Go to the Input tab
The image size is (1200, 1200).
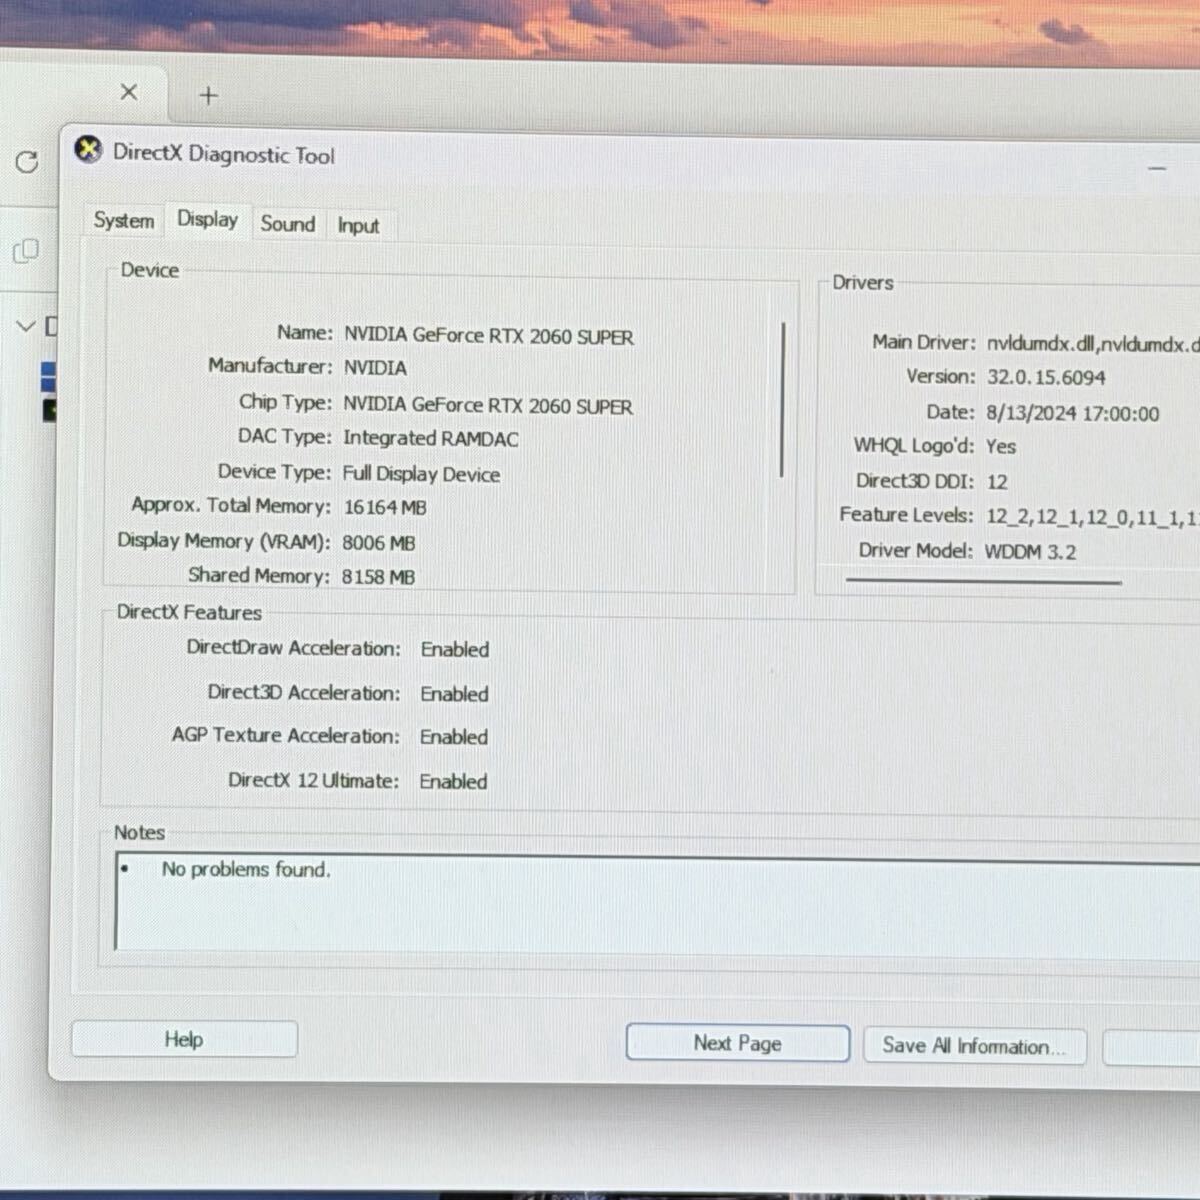click(358, 226)
